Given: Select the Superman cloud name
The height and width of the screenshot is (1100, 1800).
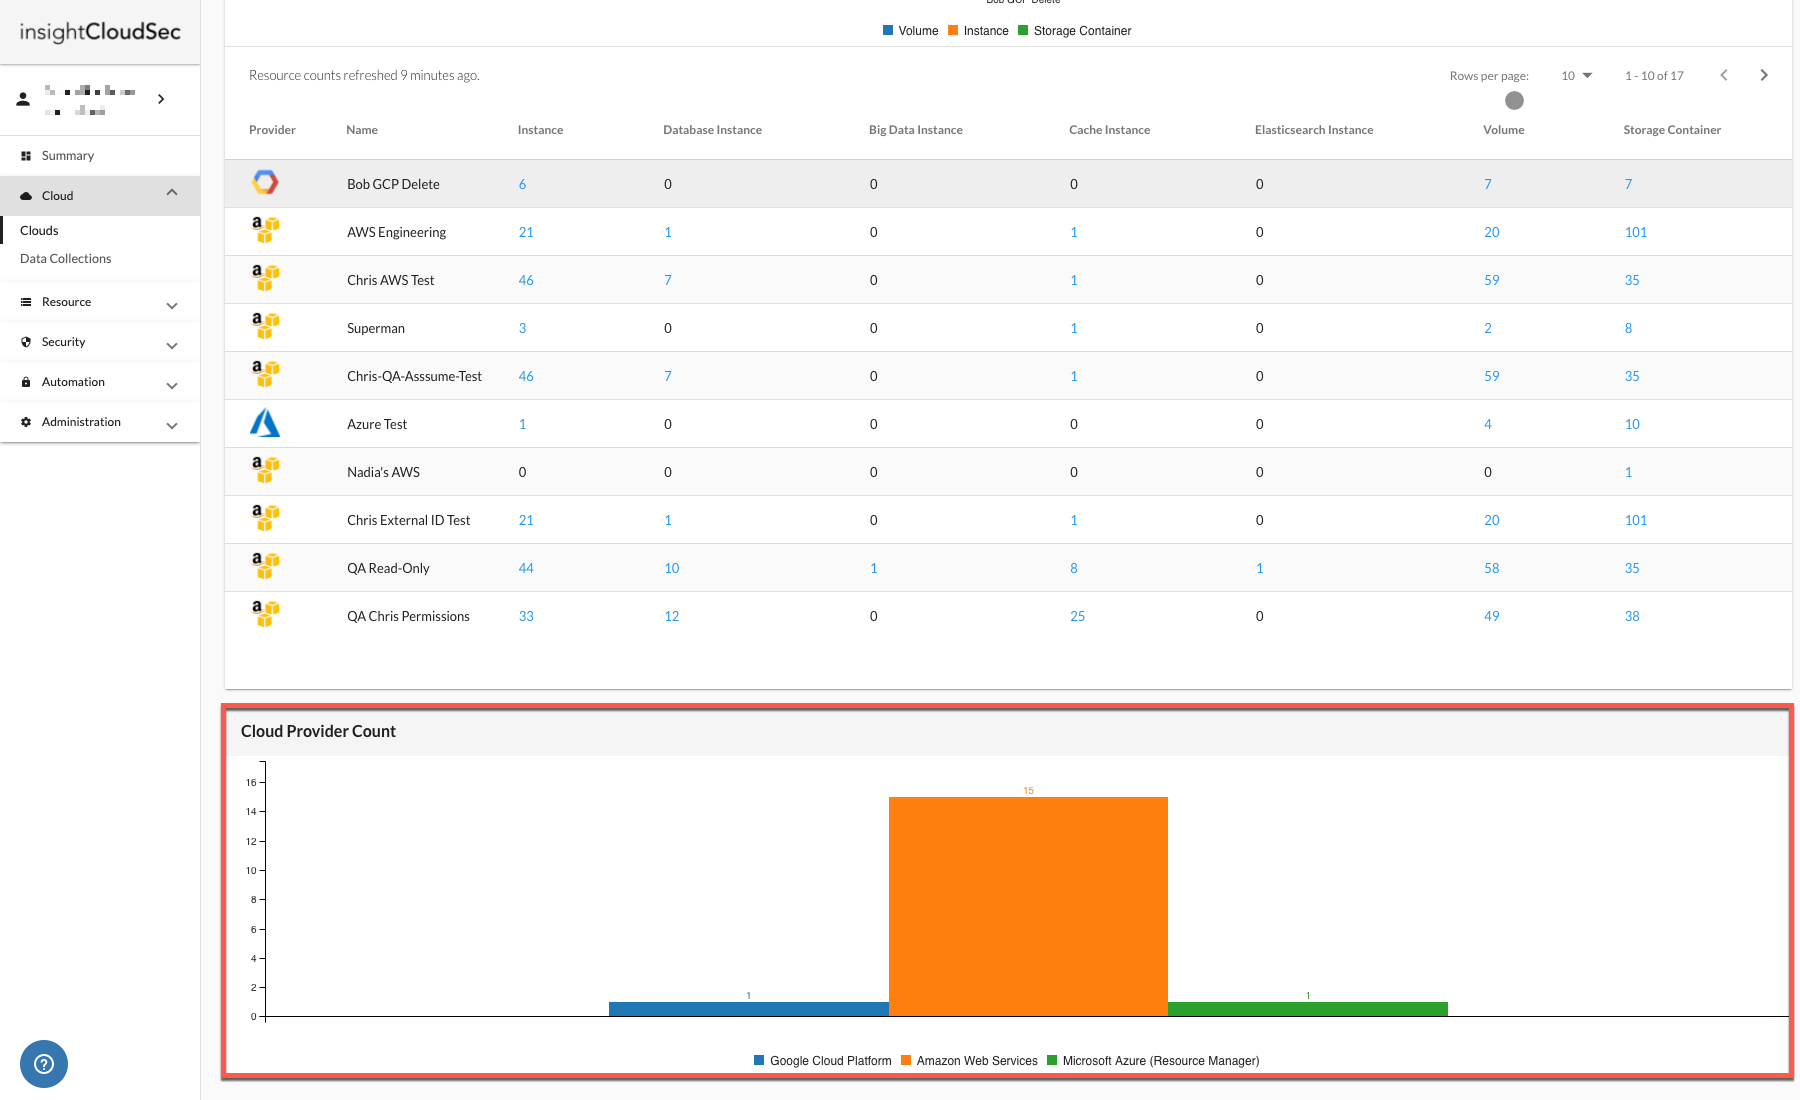Looking at the screenshot, I should pos(376,329).
